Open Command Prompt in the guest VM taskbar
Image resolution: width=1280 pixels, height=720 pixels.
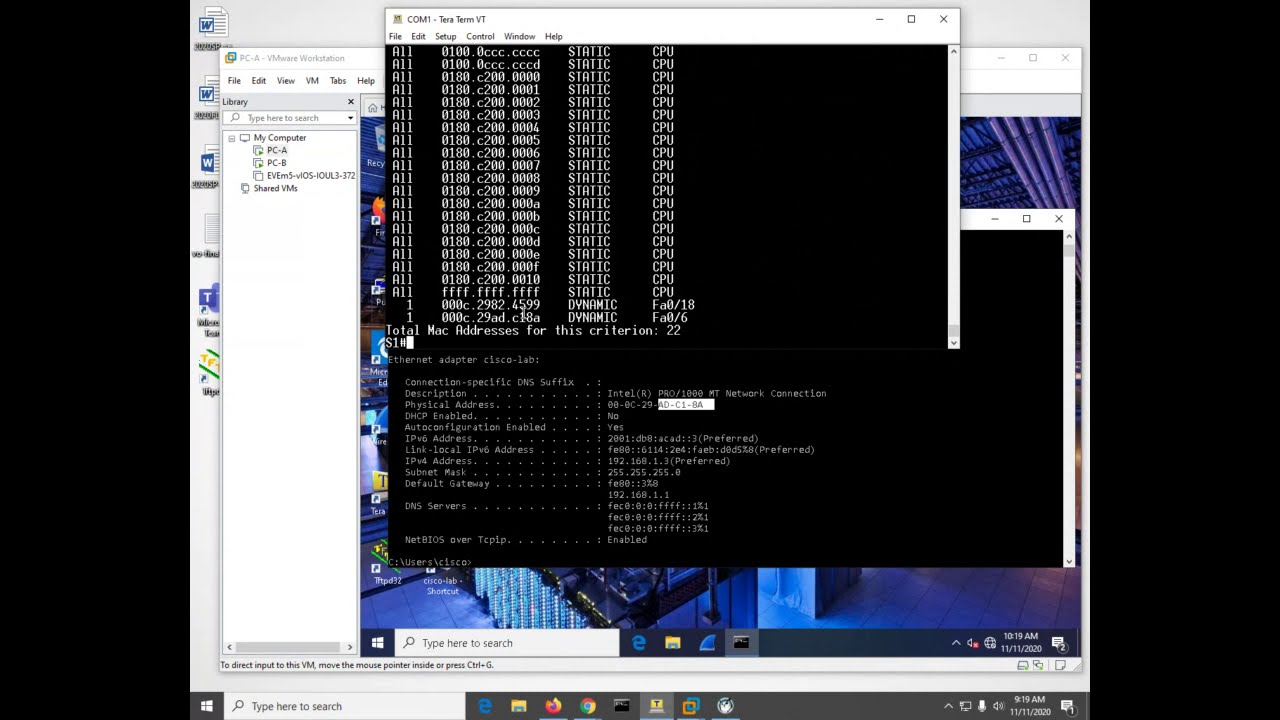click(x=741, y=643)
